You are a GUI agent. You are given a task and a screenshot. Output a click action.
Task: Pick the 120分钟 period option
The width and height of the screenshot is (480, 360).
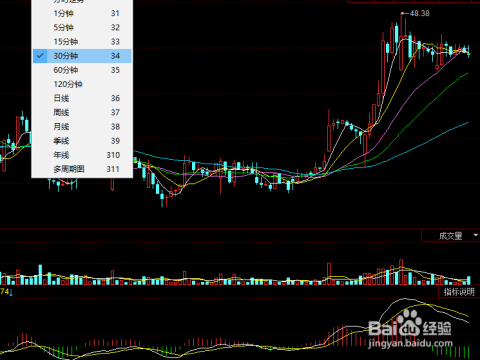tap(82, 84)
